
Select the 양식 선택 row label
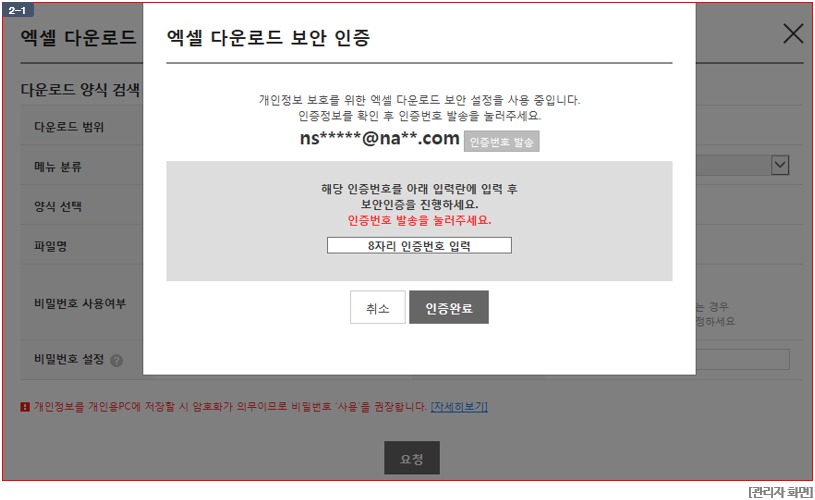(x=58, y=206)
